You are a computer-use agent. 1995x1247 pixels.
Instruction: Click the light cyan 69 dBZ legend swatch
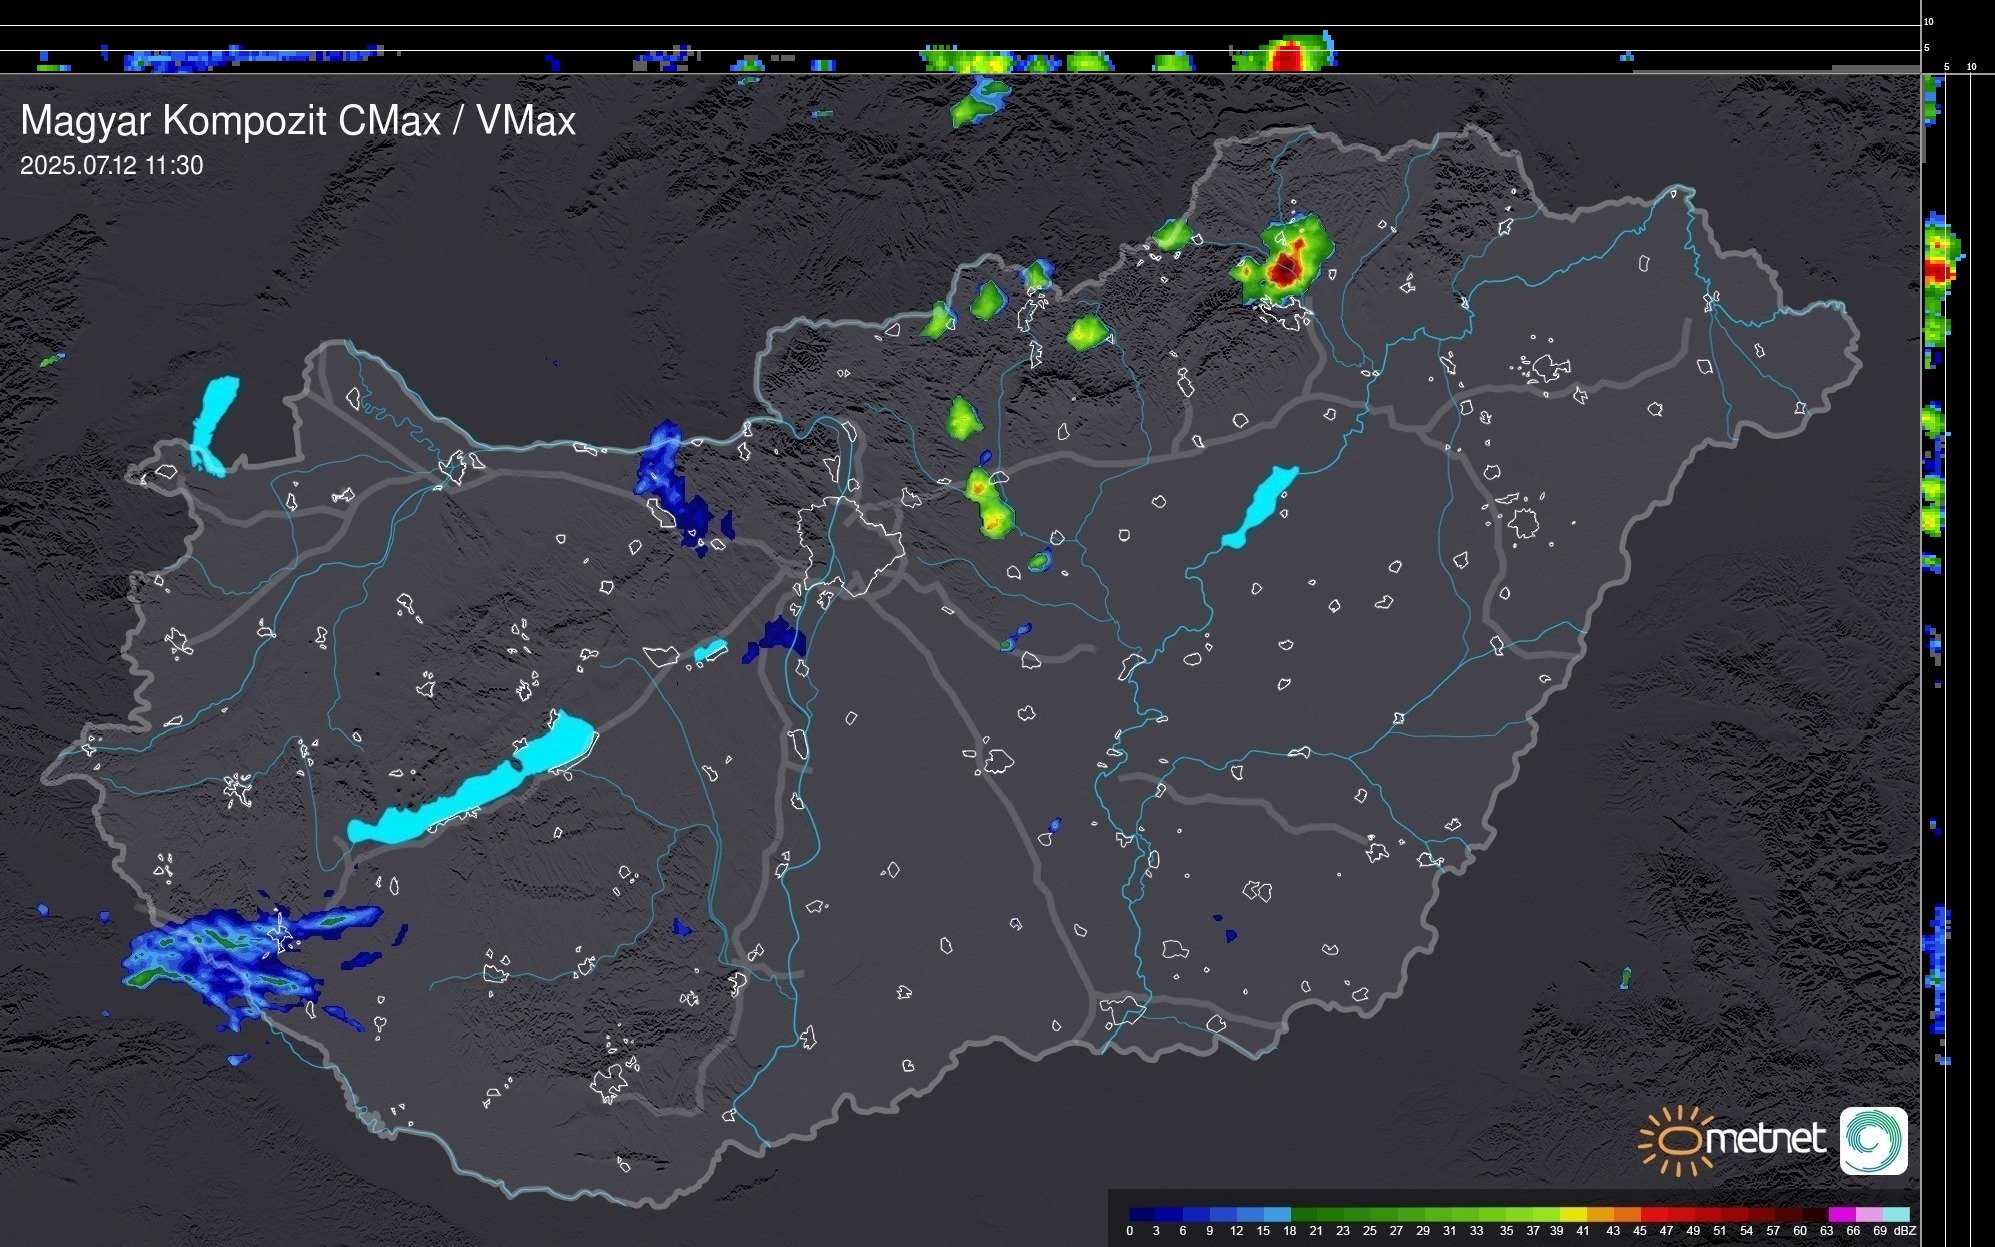[x=1896, y=1214]
